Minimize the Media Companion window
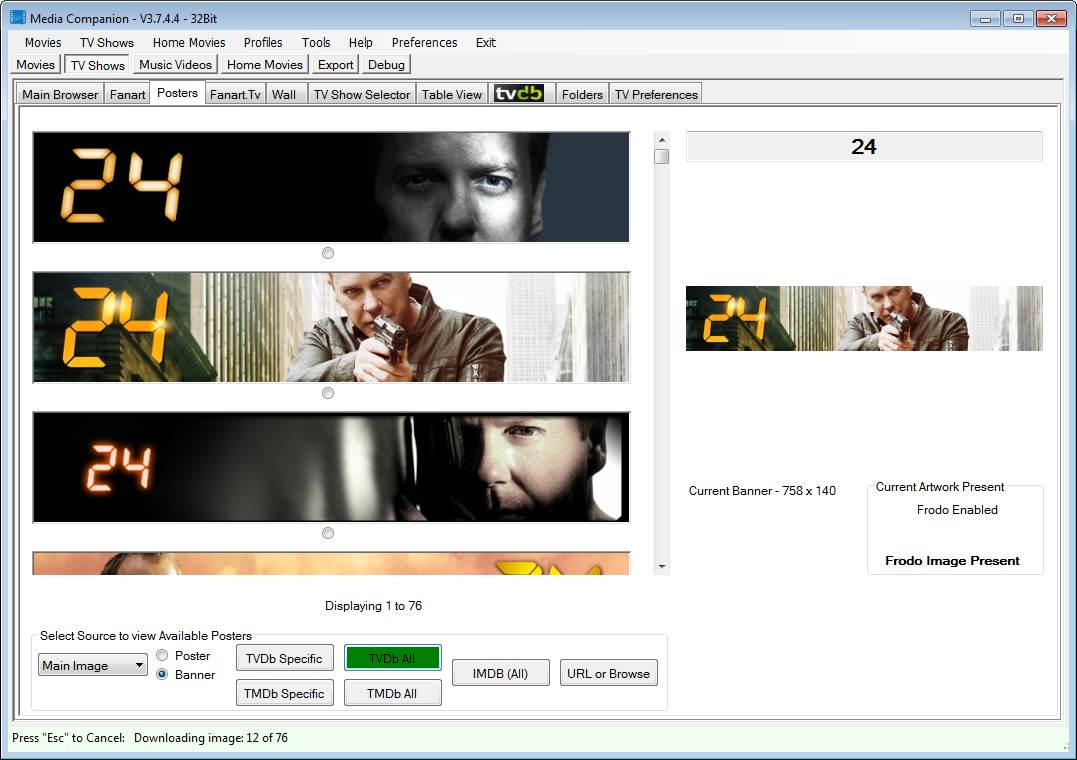 (x=985, y=19)
